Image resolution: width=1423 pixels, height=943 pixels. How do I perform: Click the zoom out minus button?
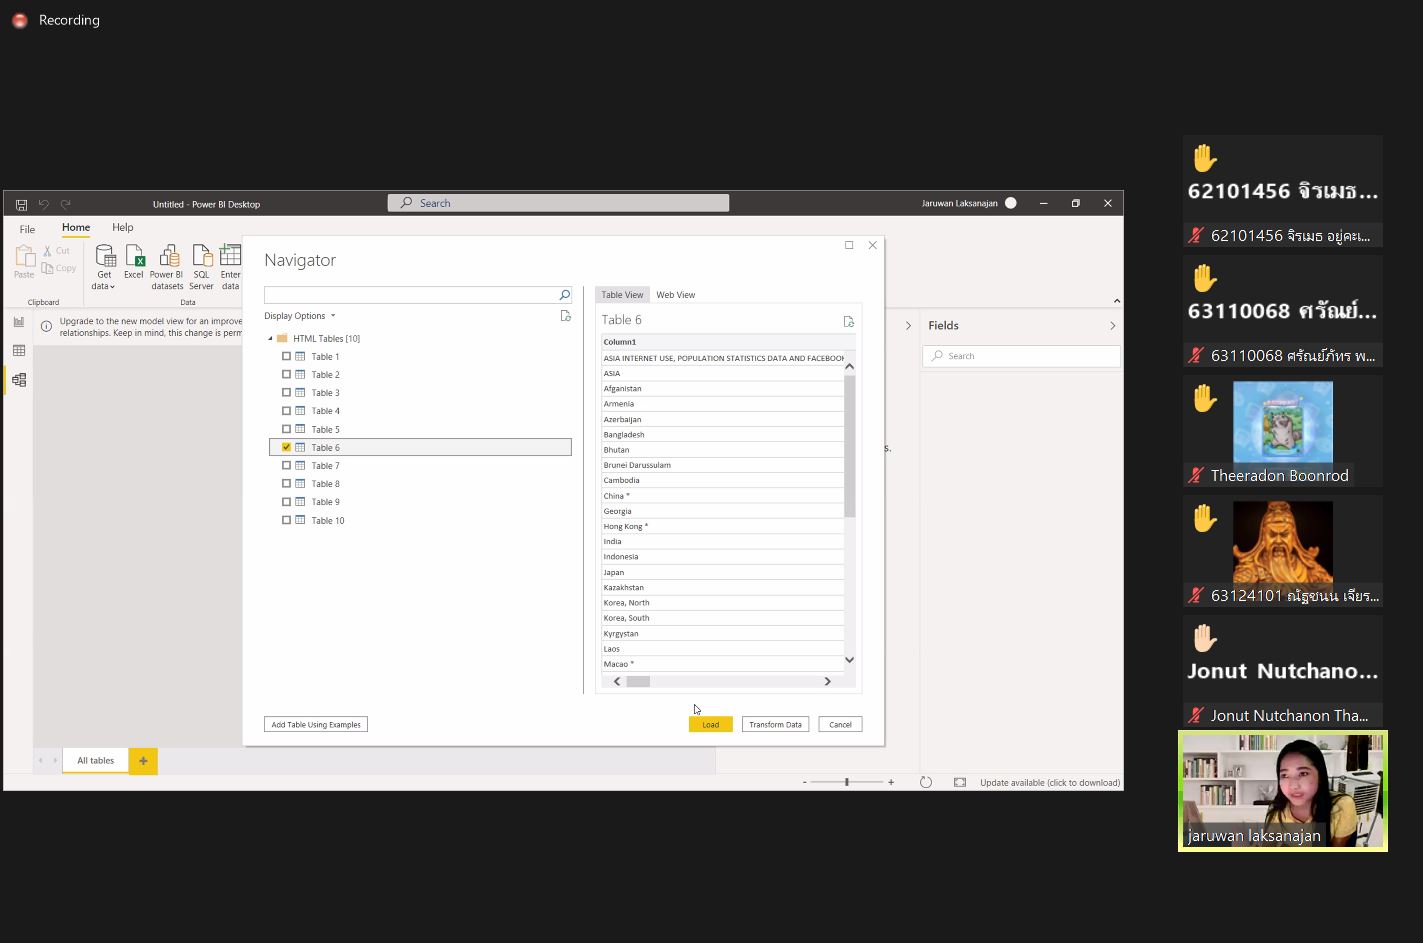point(804,782)
